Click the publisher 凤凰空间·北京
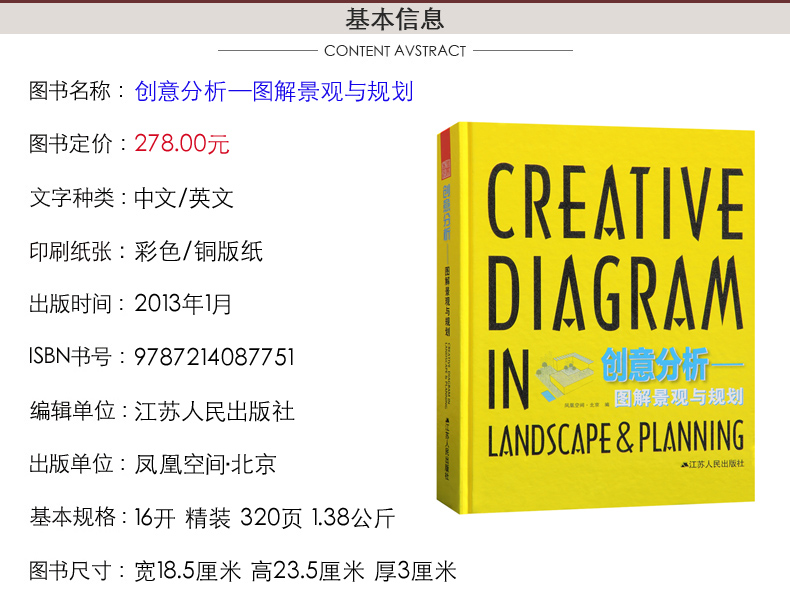 click(x=205, y=464)
